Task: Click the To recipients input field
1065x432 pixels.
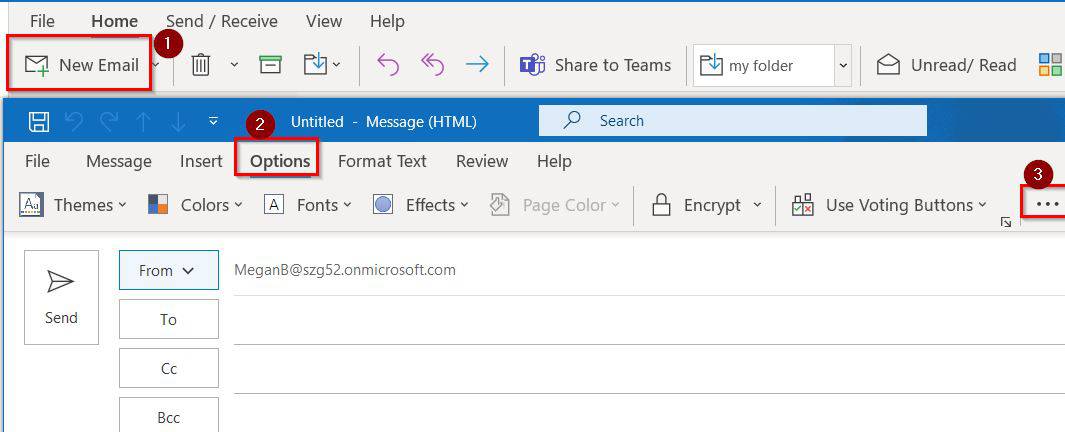Action: (649, 320)
